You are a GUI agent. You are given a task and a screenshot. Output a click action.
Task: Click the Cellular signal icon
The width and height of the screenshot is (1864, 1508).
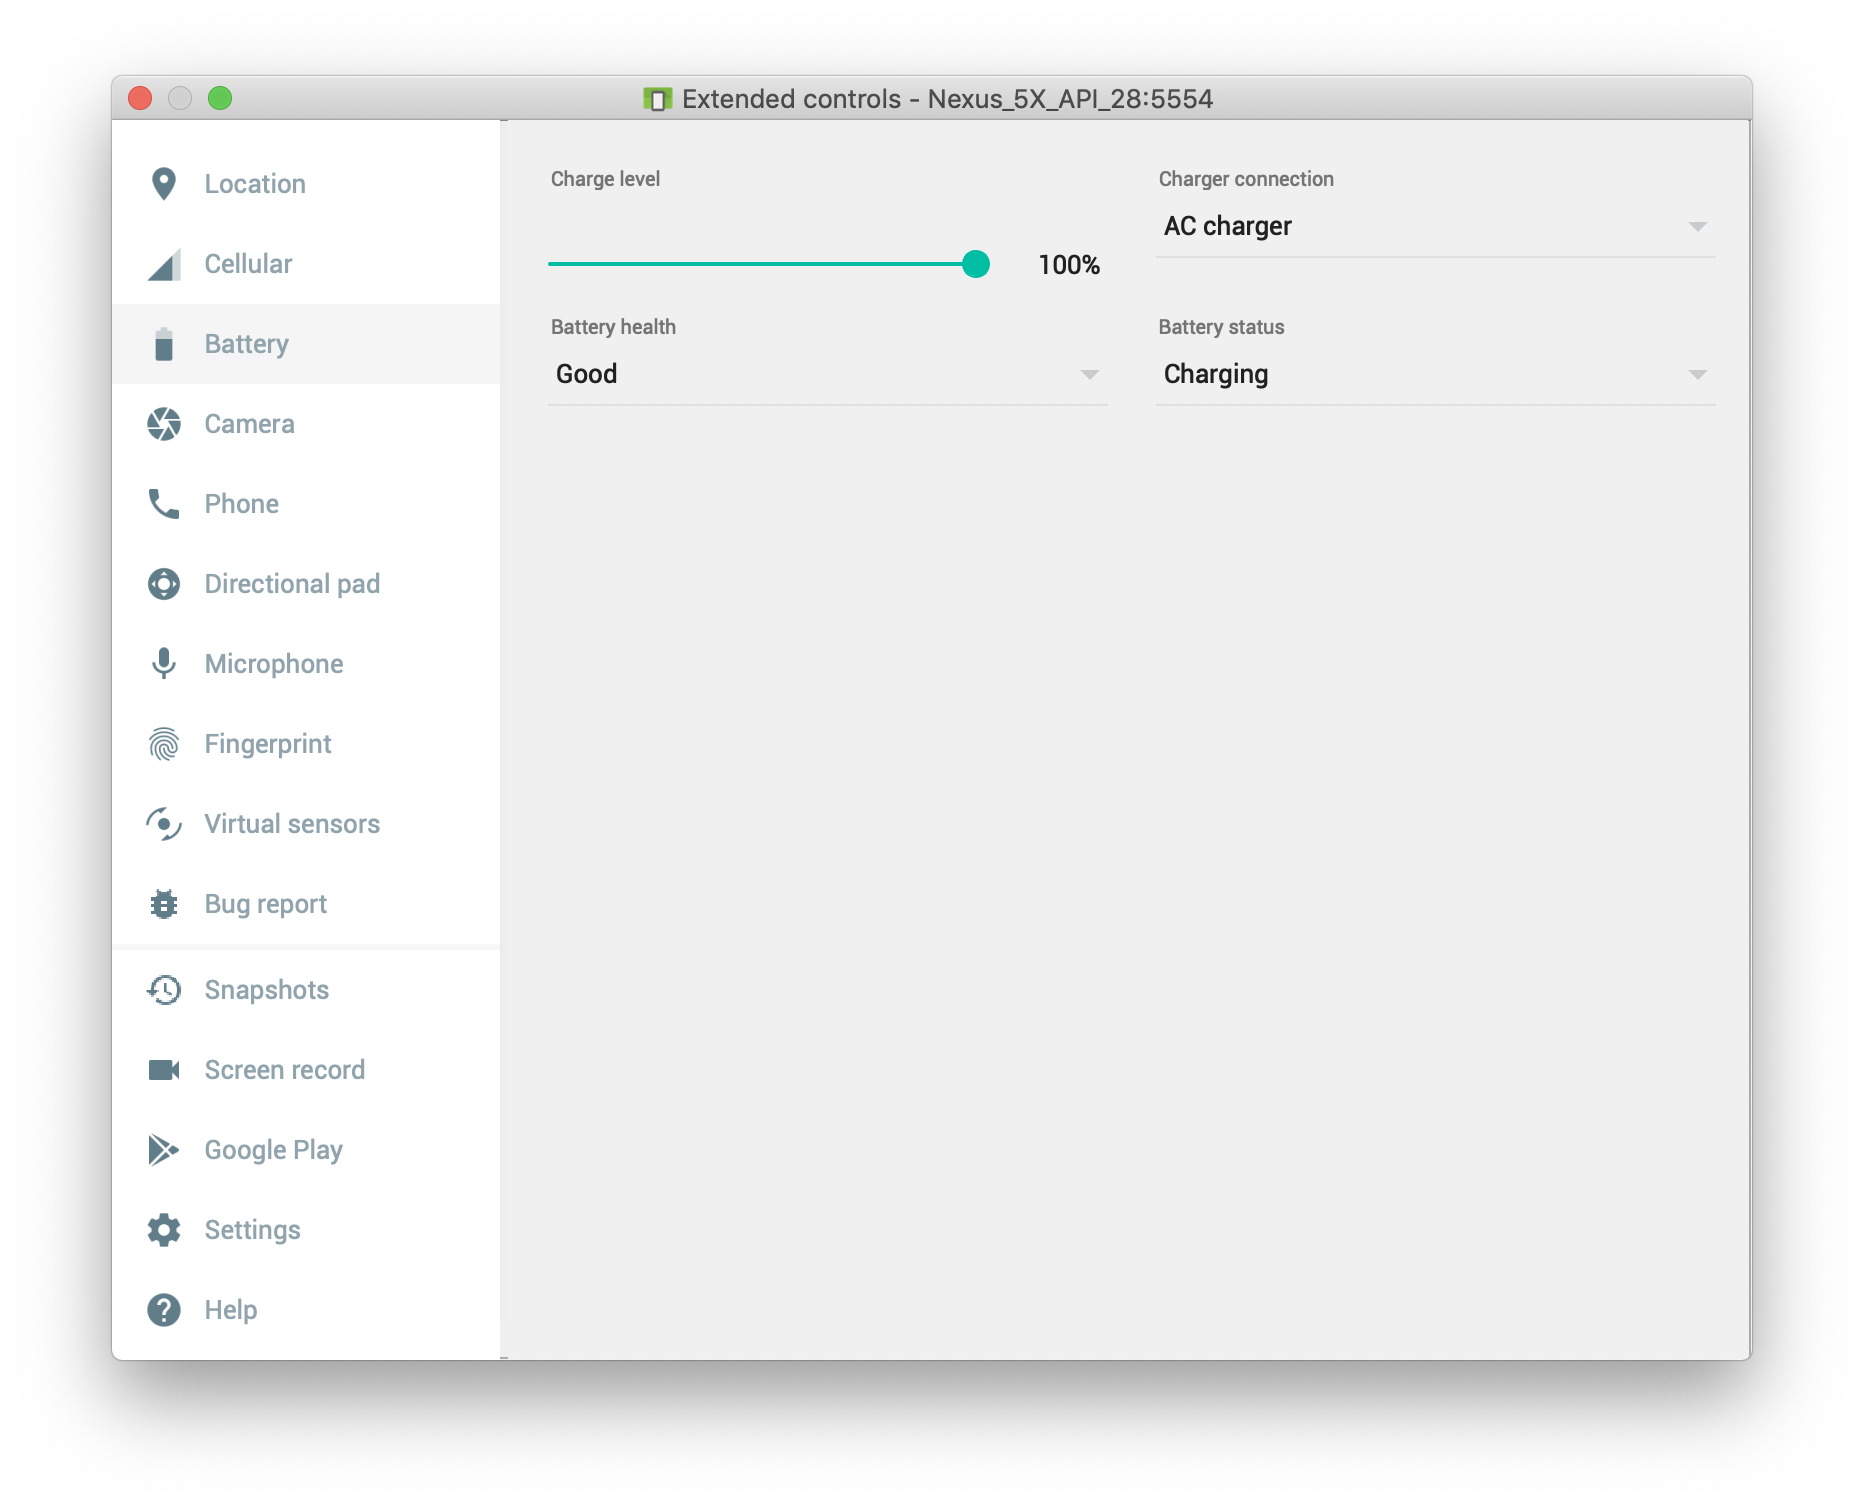click(164, 264)
